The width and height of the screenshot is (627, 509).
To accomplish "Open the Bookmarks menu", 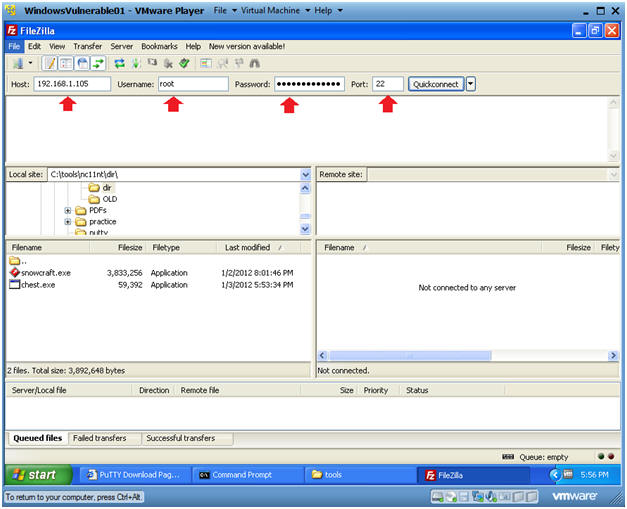I will point(159,46).
